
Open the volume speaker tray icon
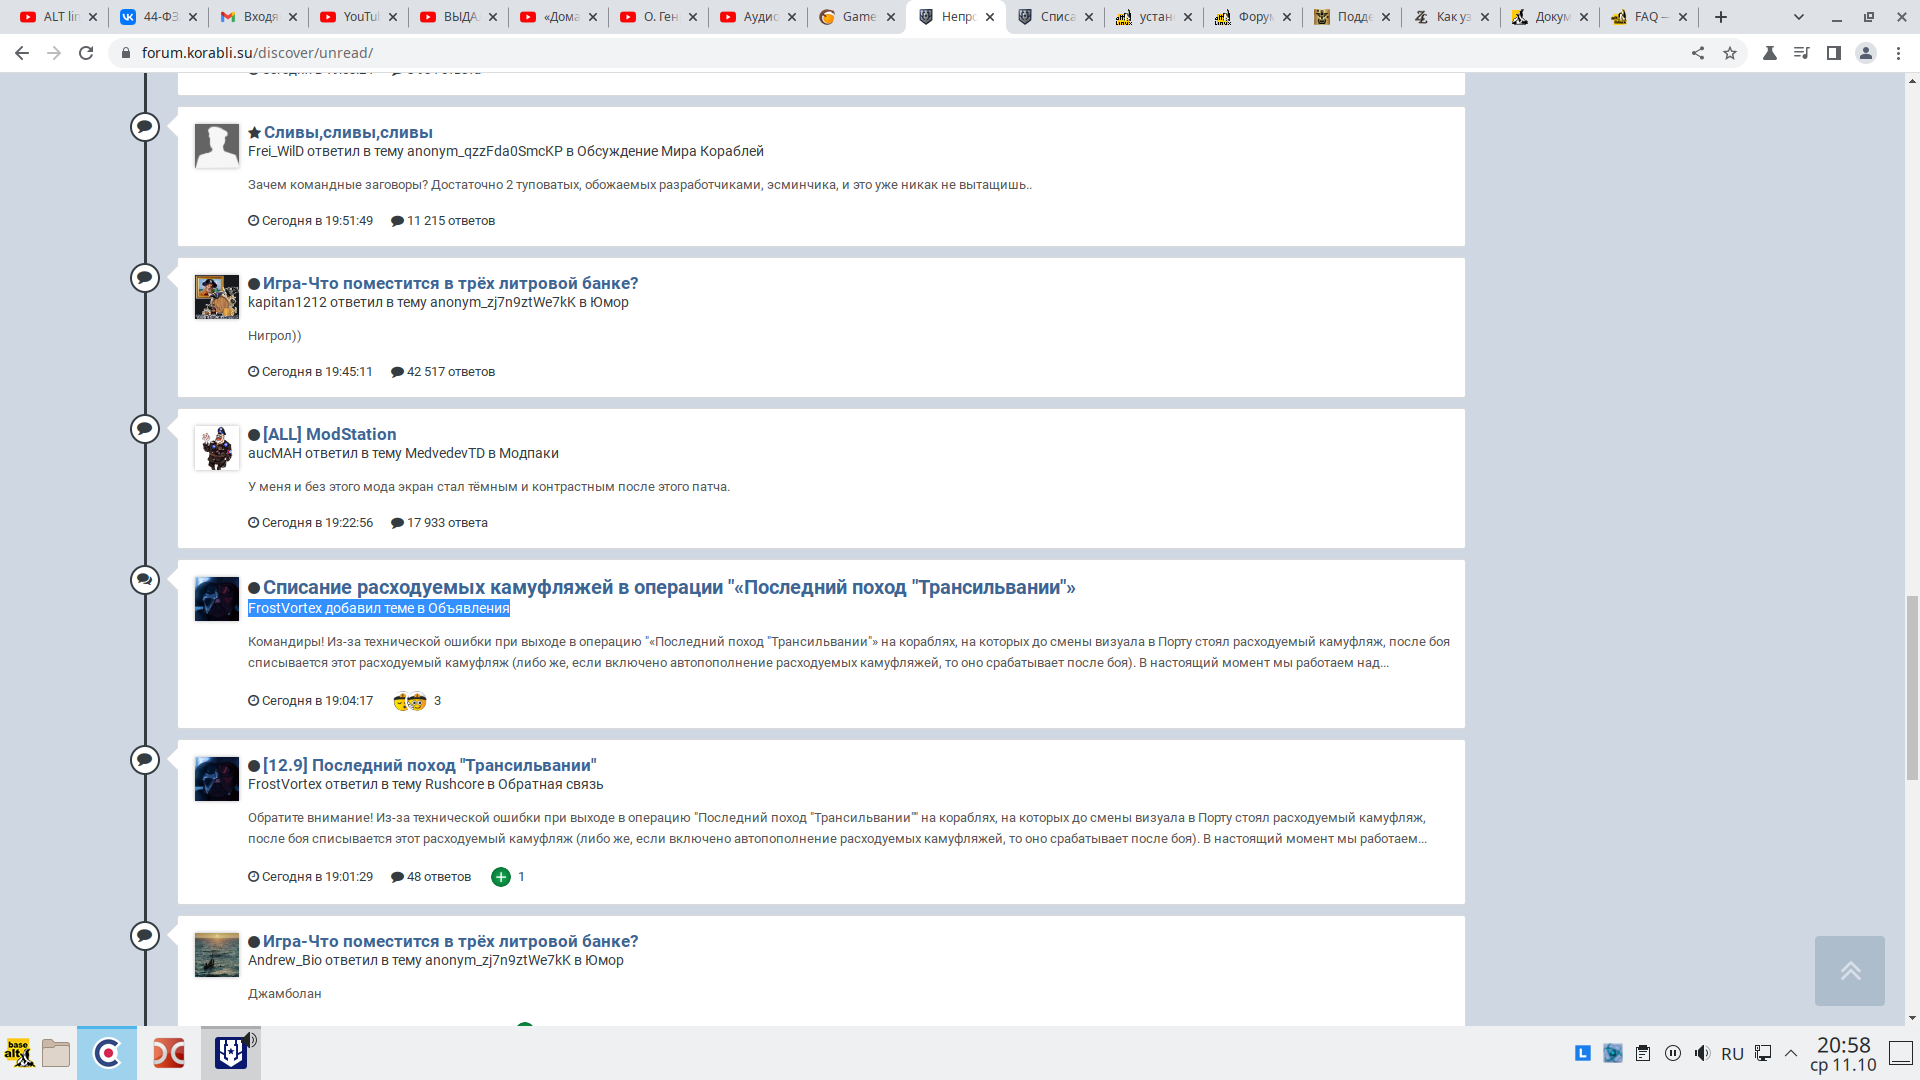(x=1703, y=1053)
